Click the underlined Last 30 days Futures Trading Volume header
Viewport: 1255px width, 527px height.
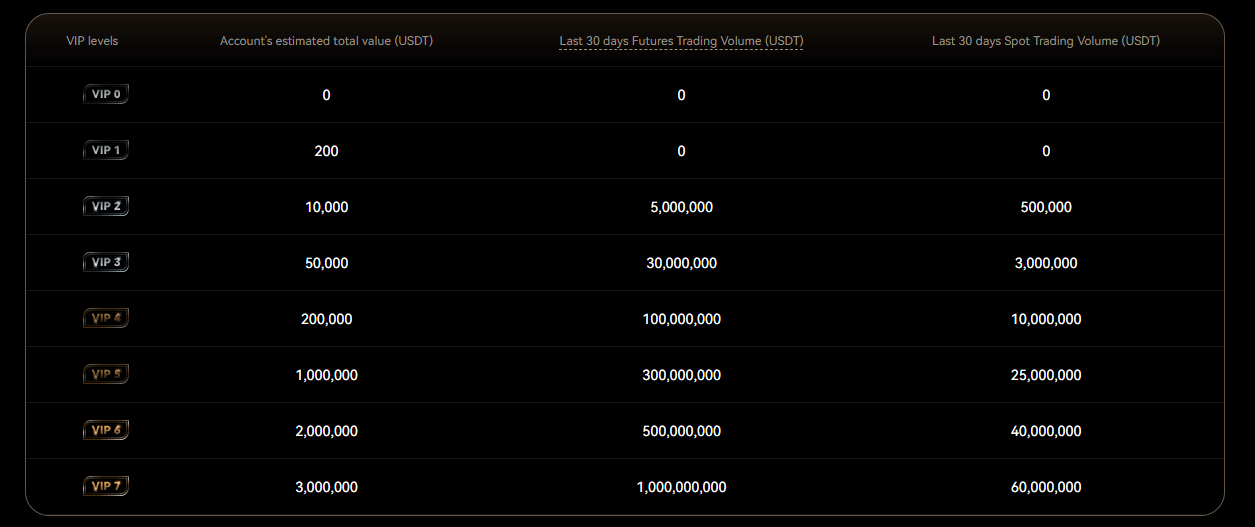[x=681, y=41]
